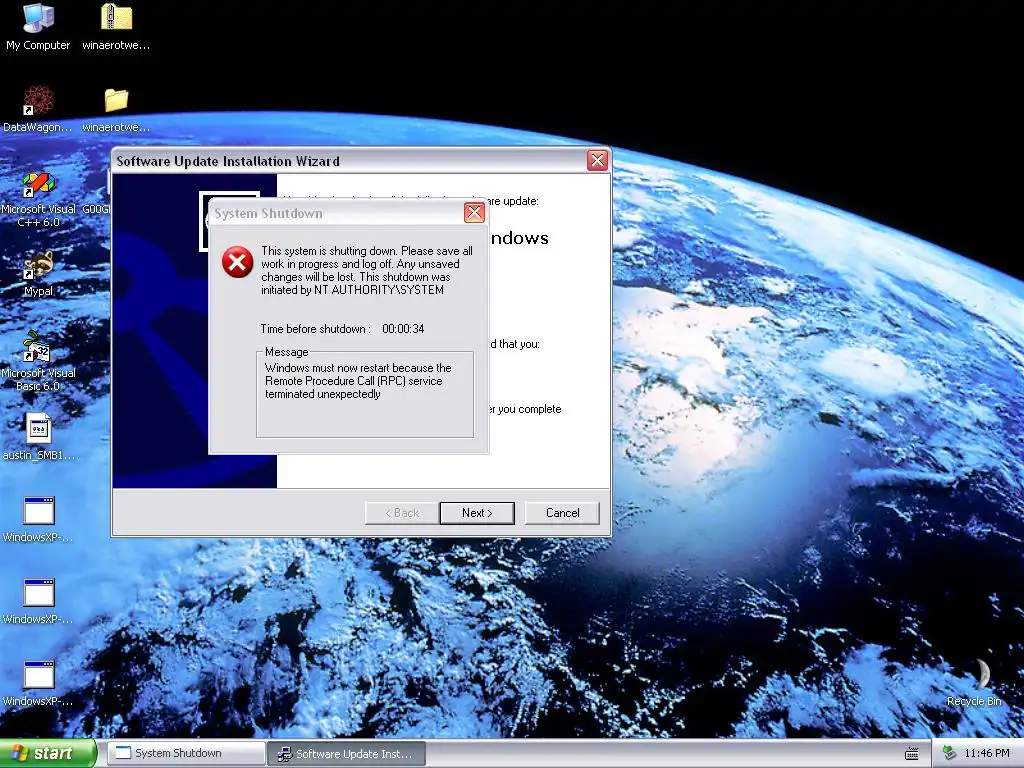Click the network tray icon beside the clock
Viewport: 1024px width, 768px height.
tap(950, 754)
